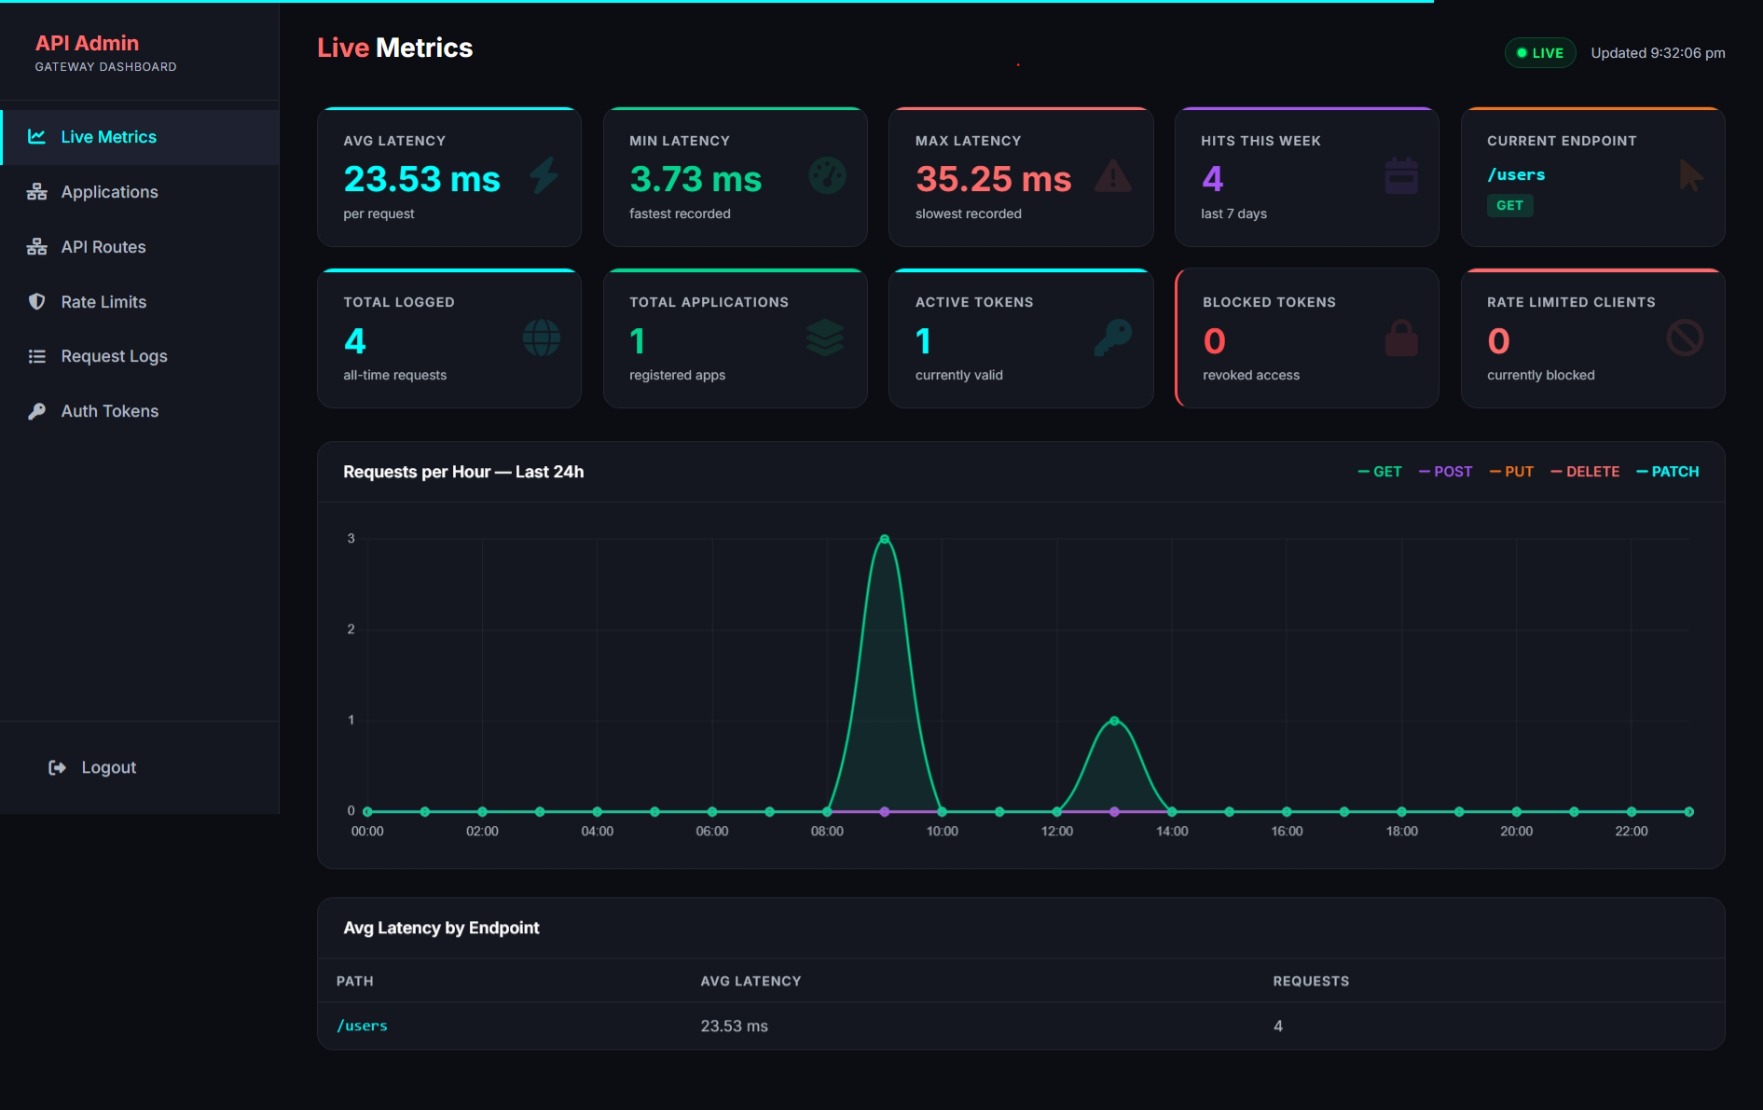Toggle the PATCH series in chart legend
Screen dimensions: 1763x1110
(x=1668, y=471)
